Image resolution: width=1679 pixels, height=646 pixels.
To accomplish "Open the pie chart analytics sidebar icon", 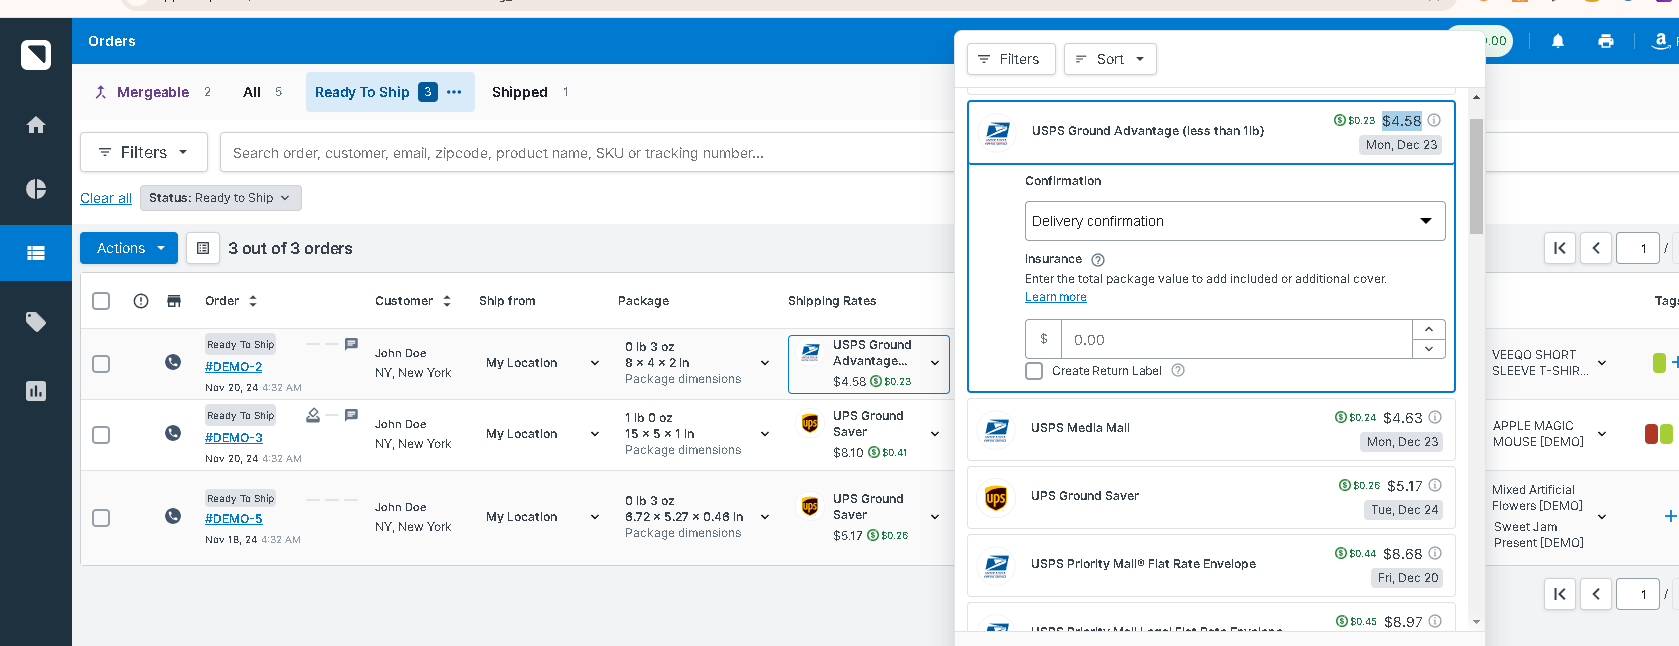I will pyautogui.click(x=36, y=189).
